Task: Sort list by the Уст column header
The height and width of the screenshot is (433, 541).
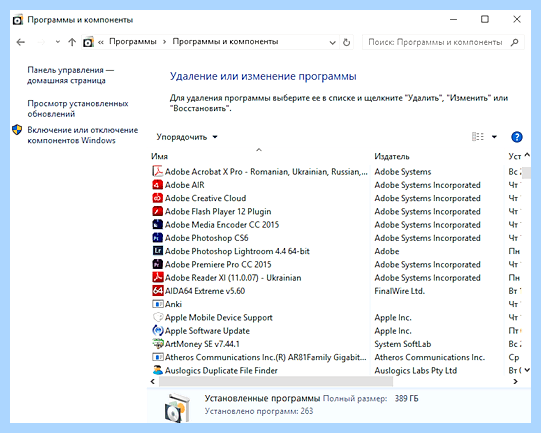Action: (514, 157)
